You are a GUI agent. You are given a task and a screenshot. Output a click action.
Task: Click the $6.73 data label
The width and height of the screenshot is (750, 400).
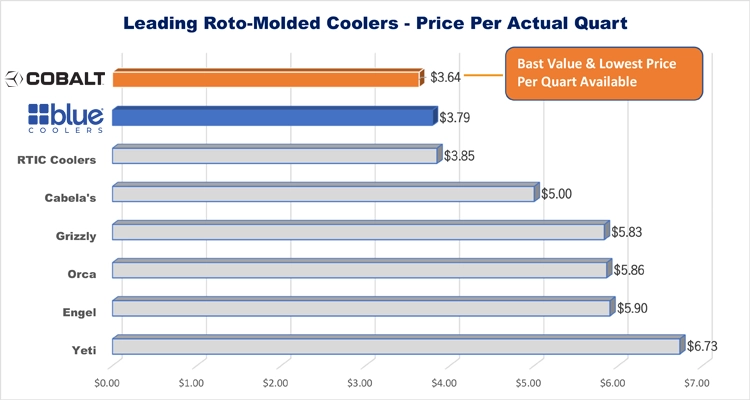703,346
